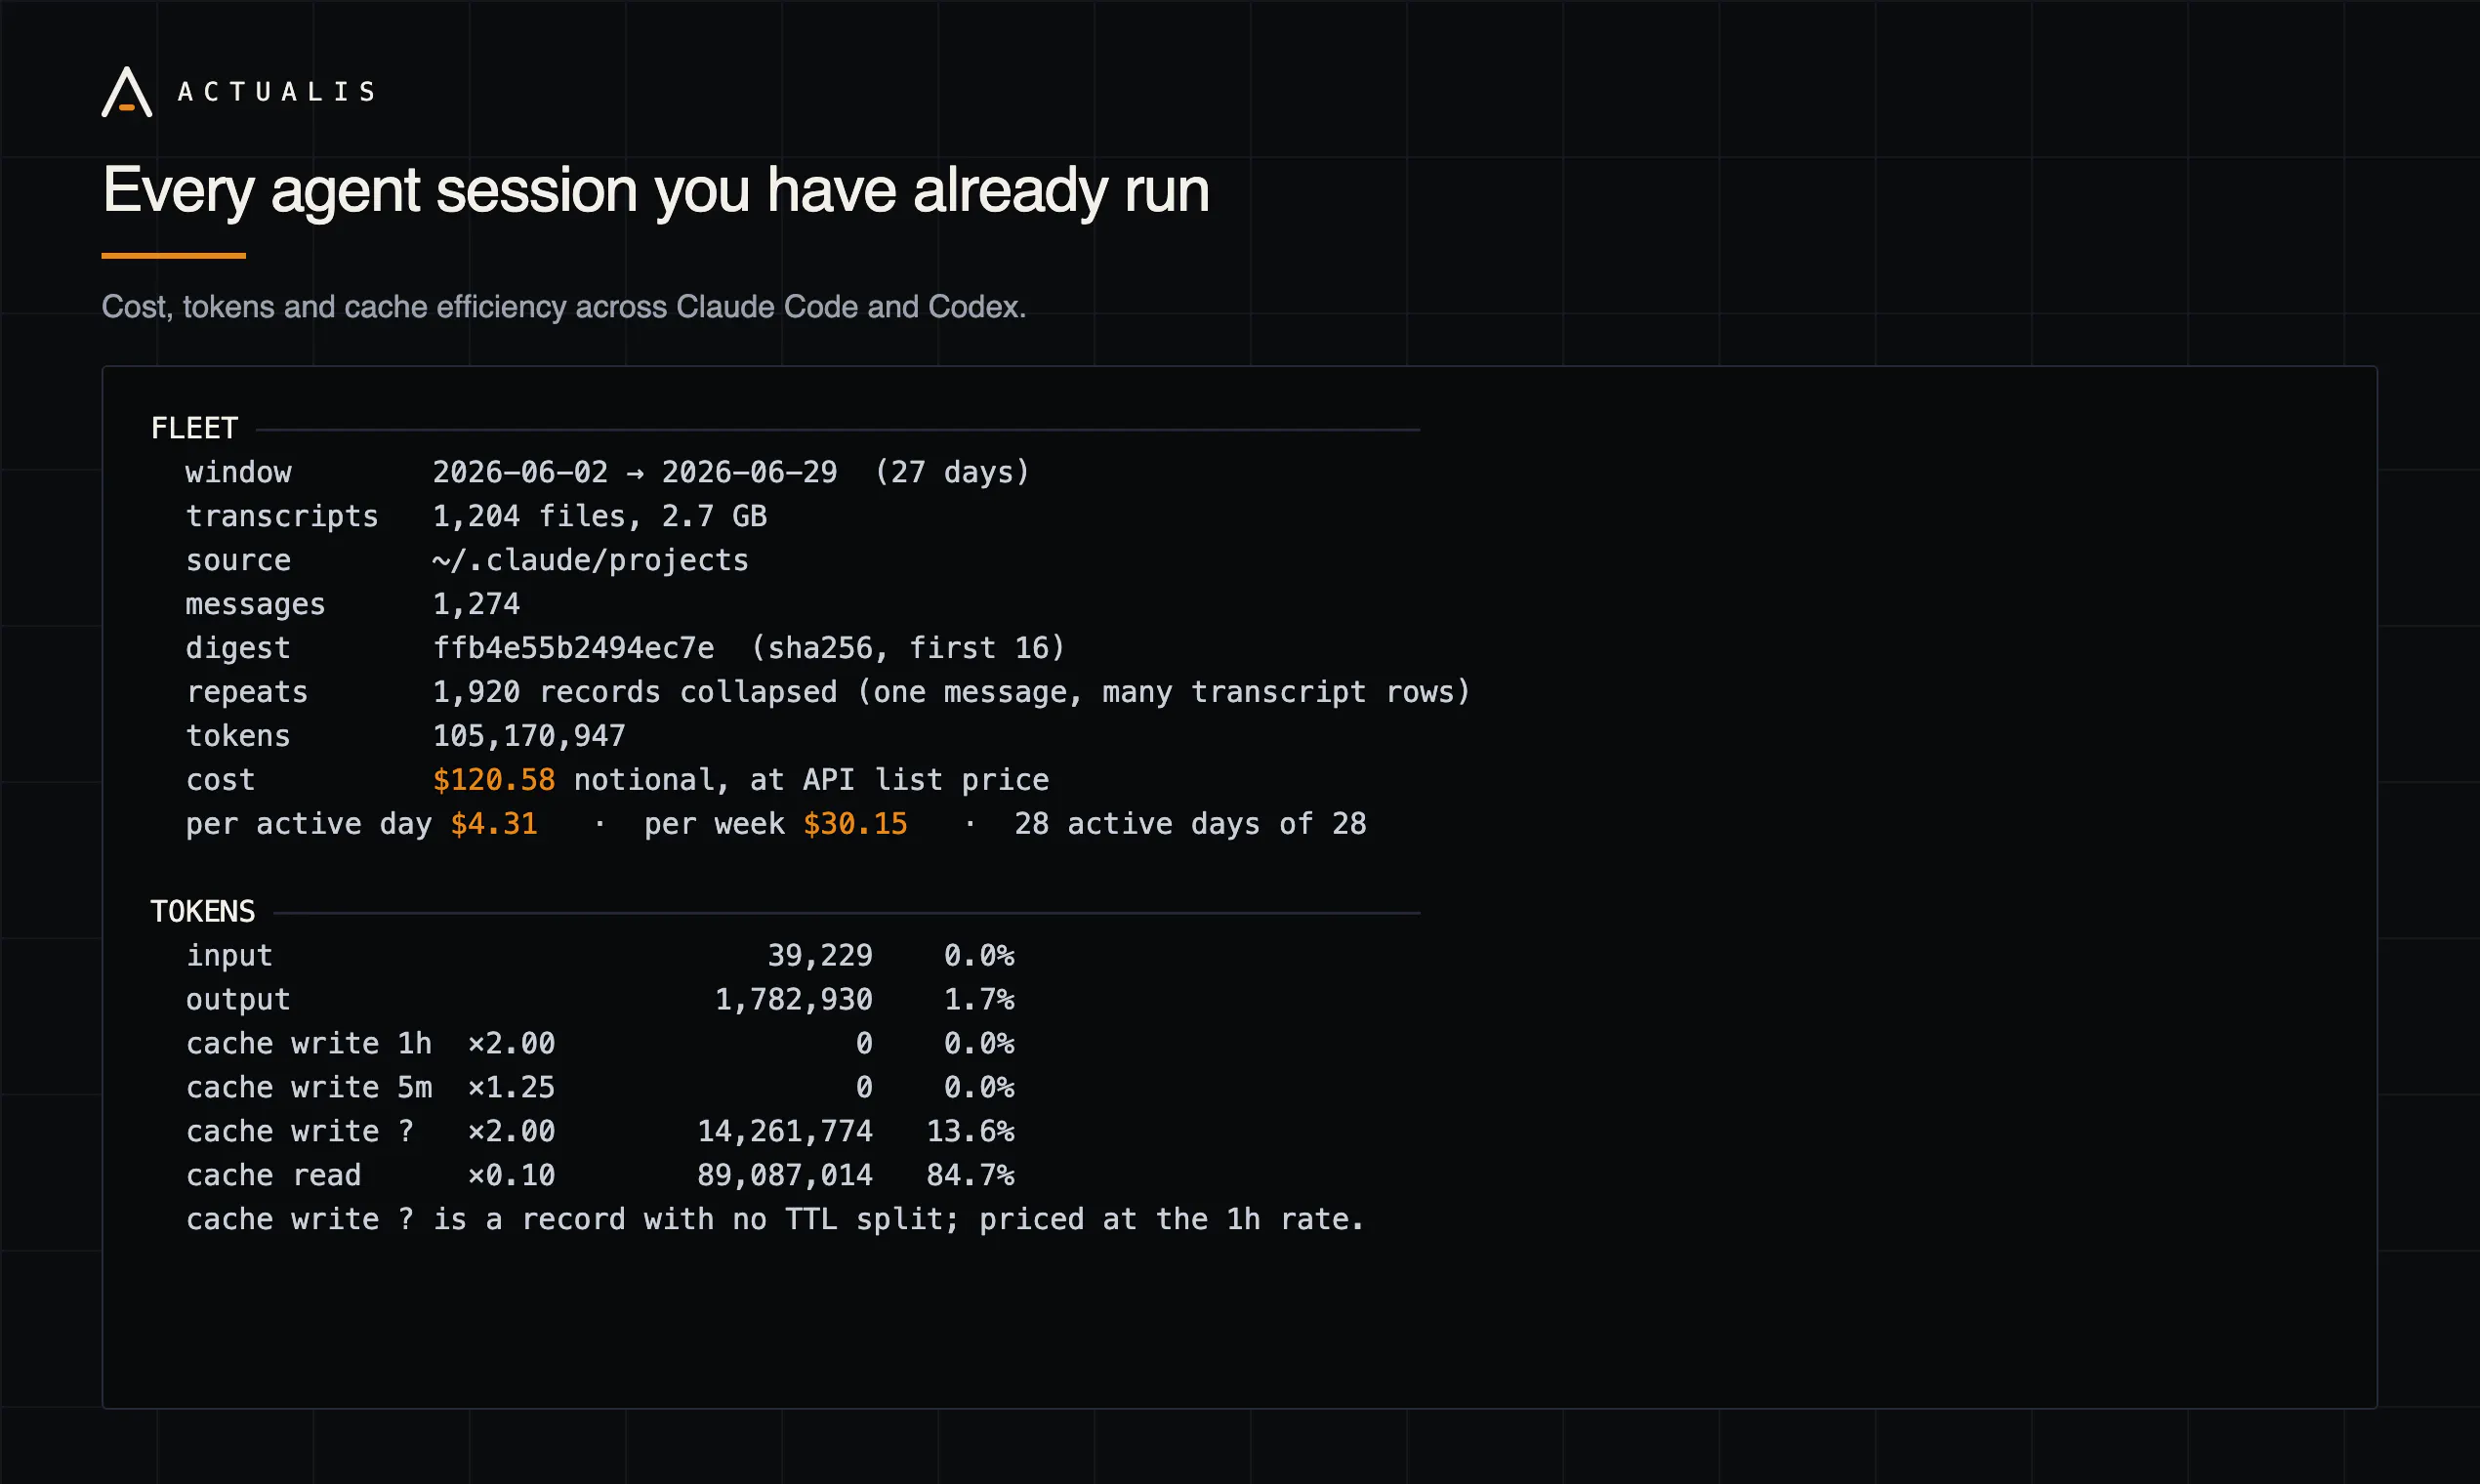Click the Actualis triangle logo icon

[127, 92]
